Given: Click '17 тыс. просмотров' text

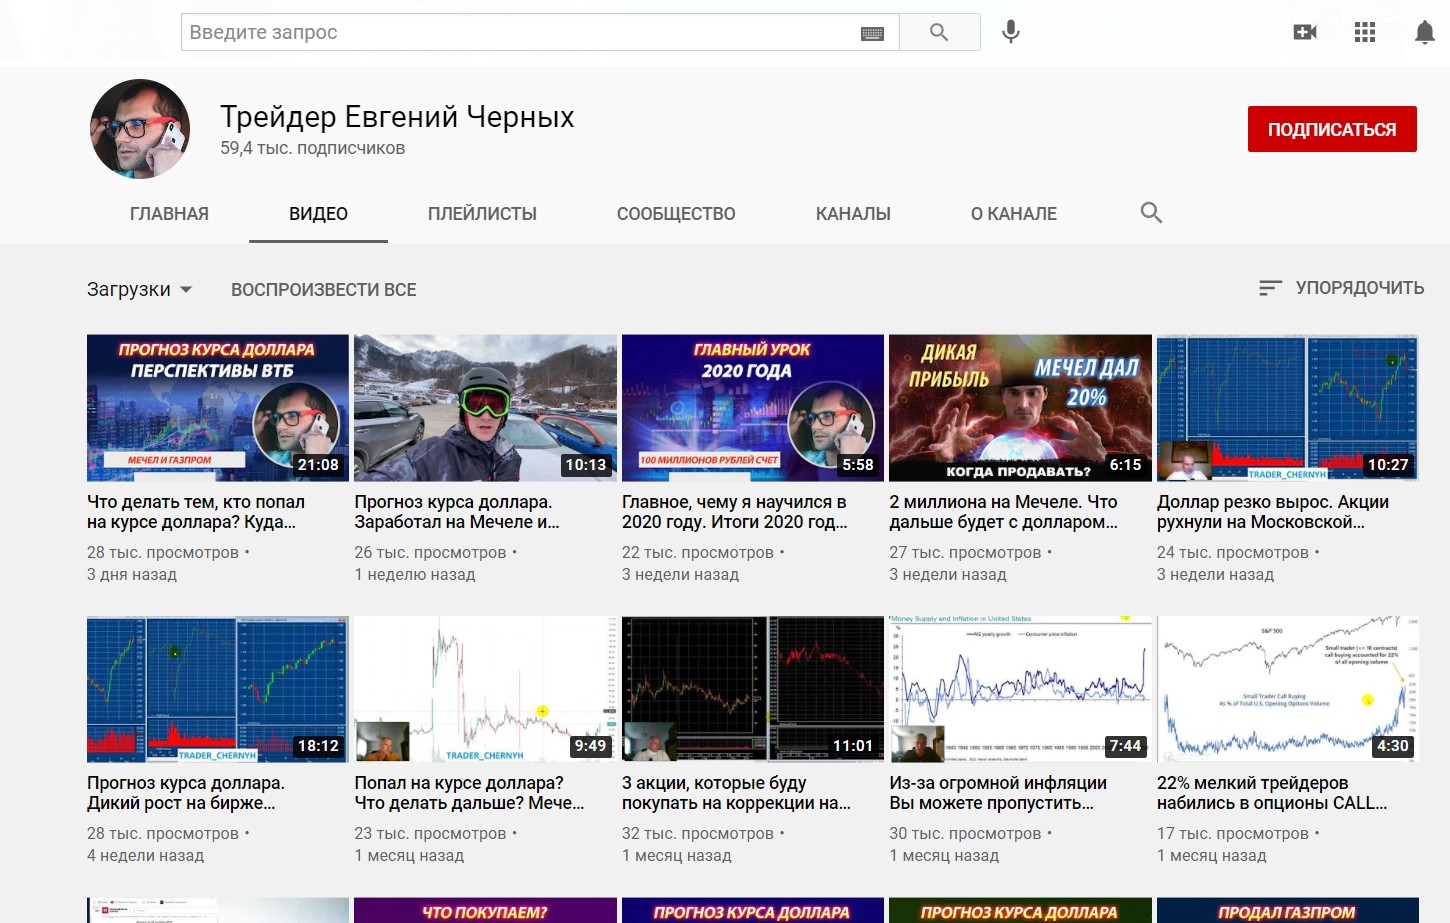Looking at the screenshot, I should tap(1233, 834).
